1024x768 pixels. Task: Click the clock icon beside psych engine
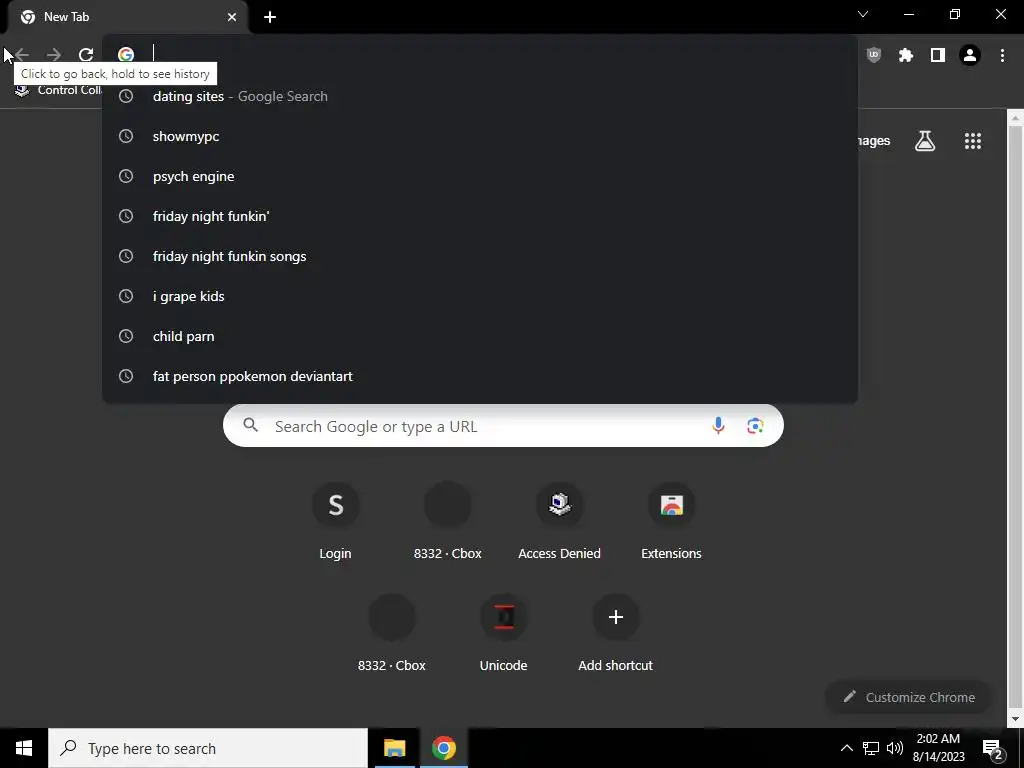[125, 176]
